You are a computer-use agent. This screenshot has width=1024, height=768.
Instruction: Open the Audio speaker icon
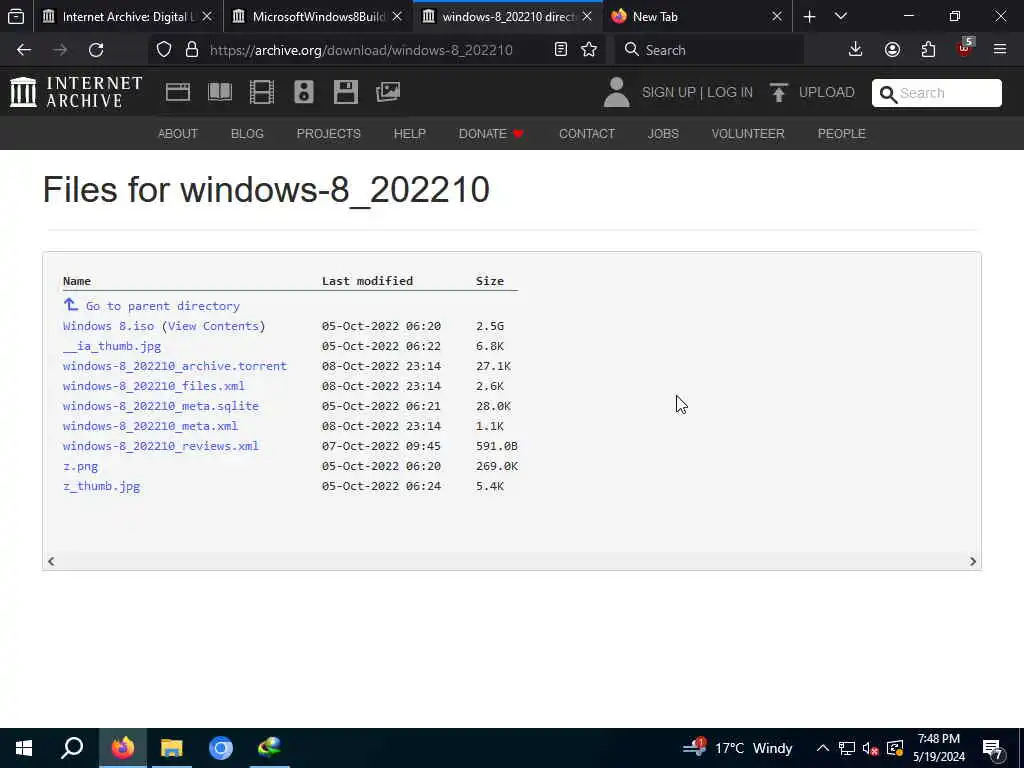click(x=304, y=92)
